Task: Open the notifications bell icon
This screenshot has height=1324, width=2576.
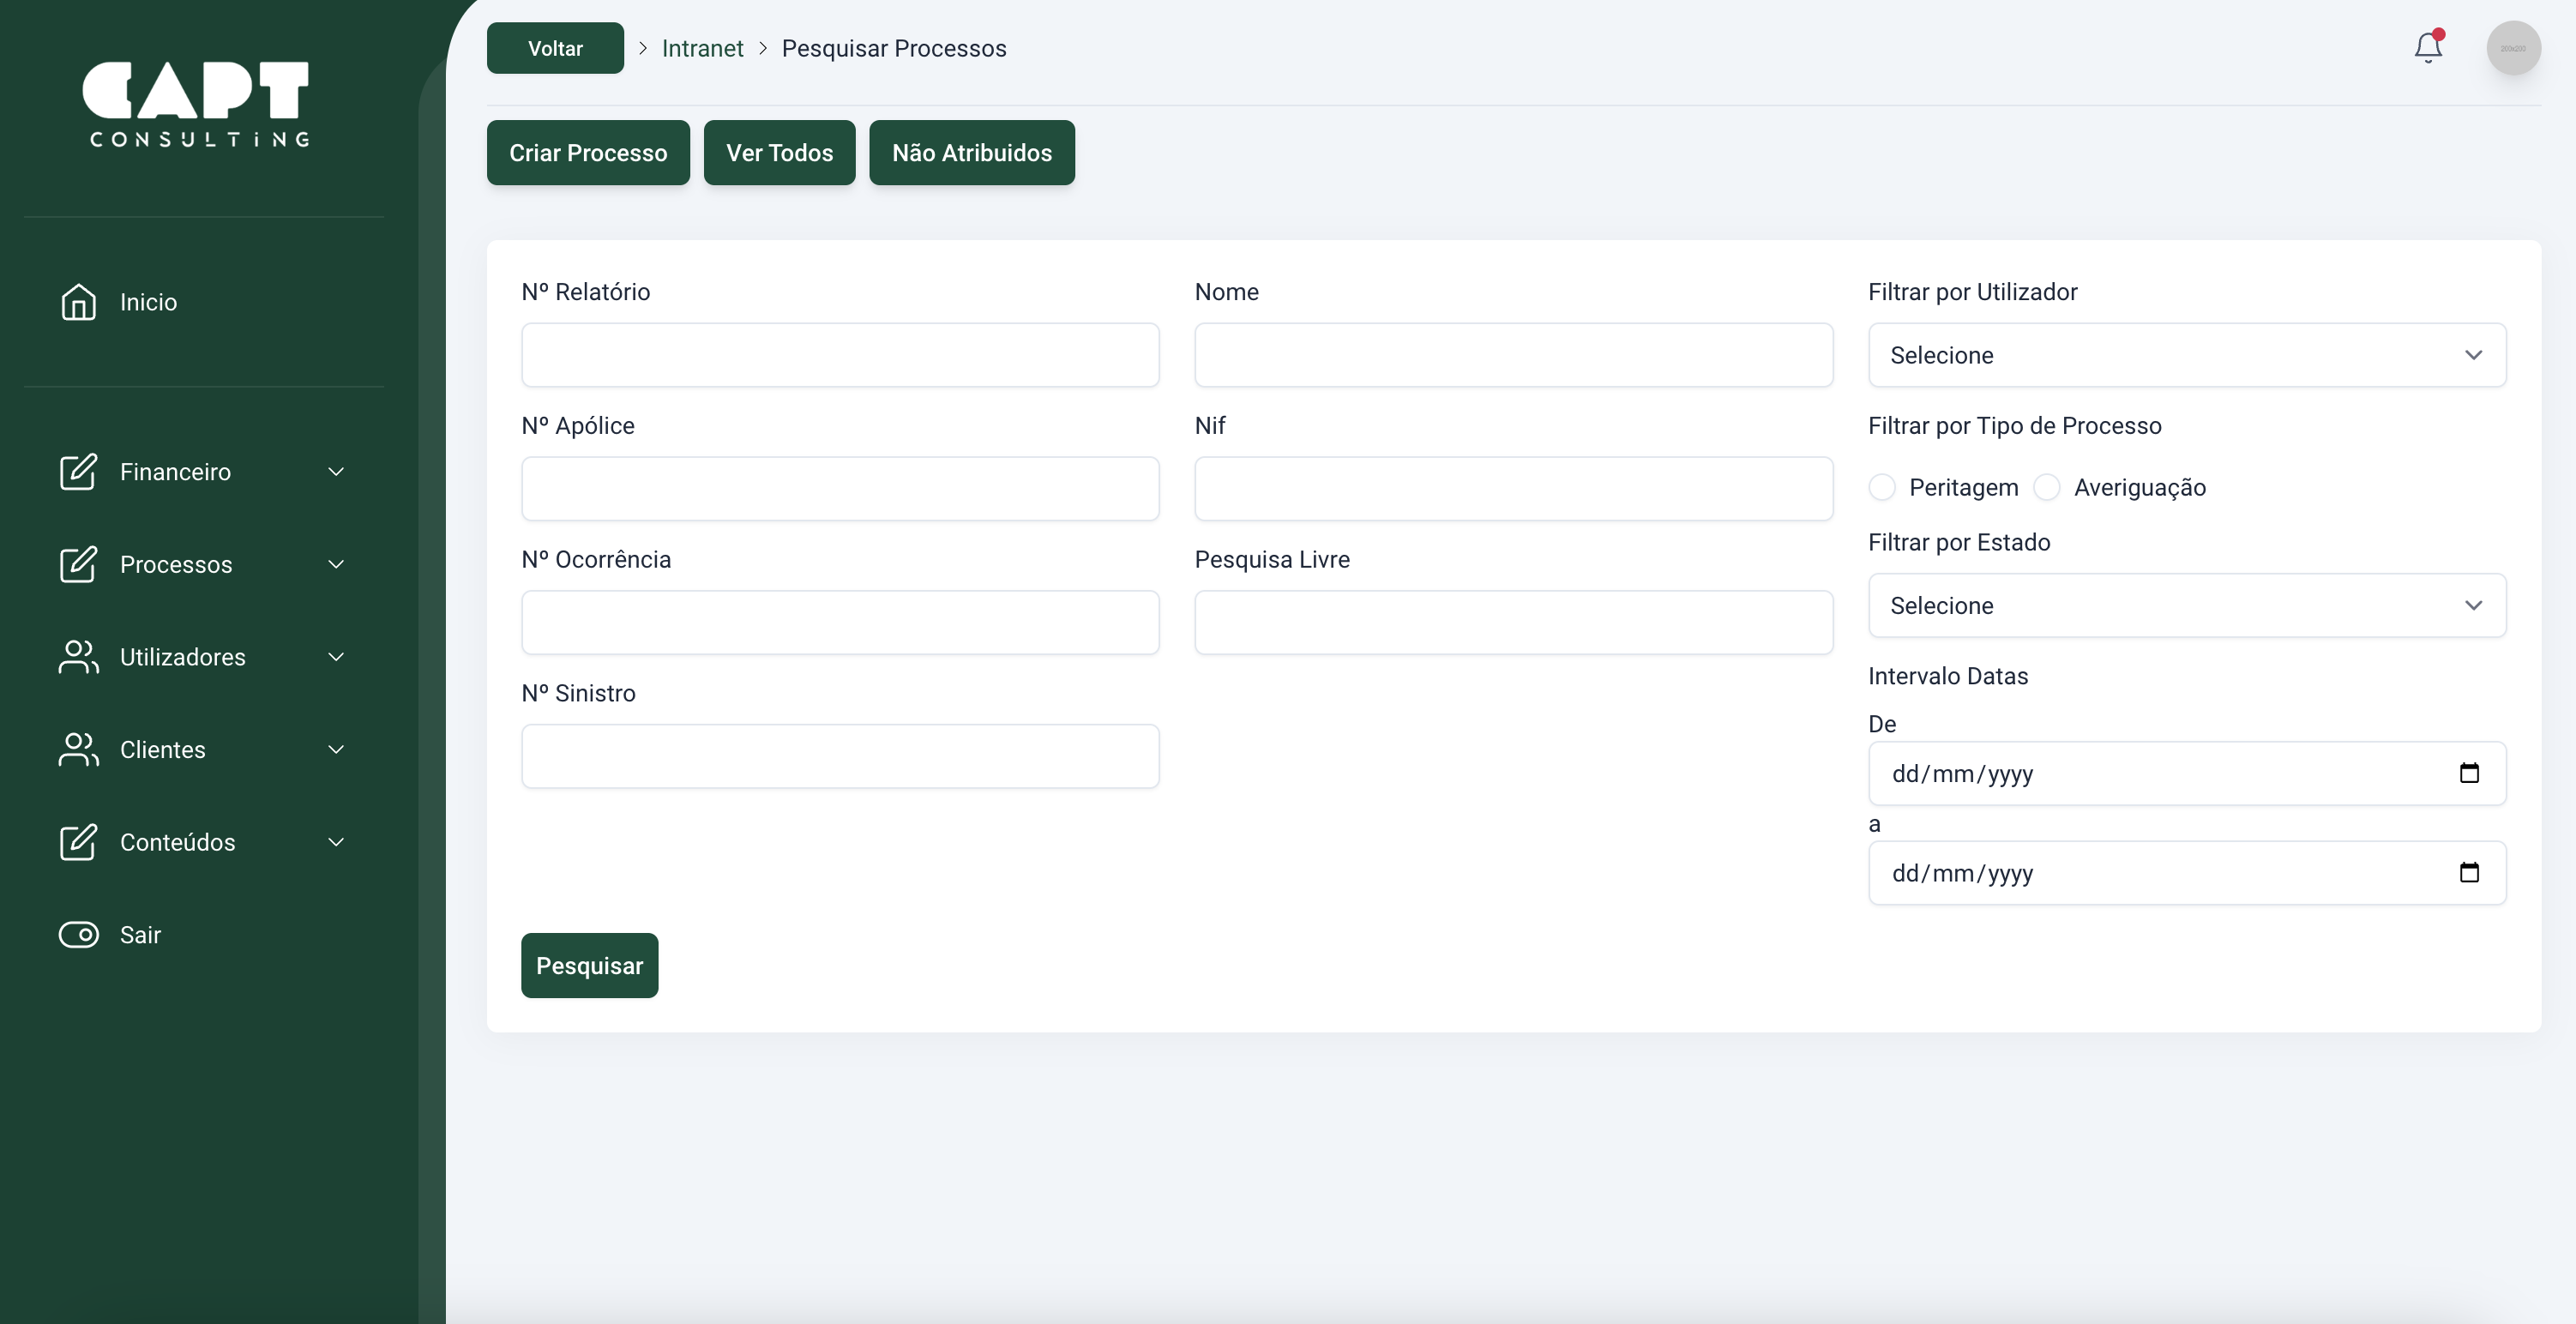Action: click(2428, 47)
